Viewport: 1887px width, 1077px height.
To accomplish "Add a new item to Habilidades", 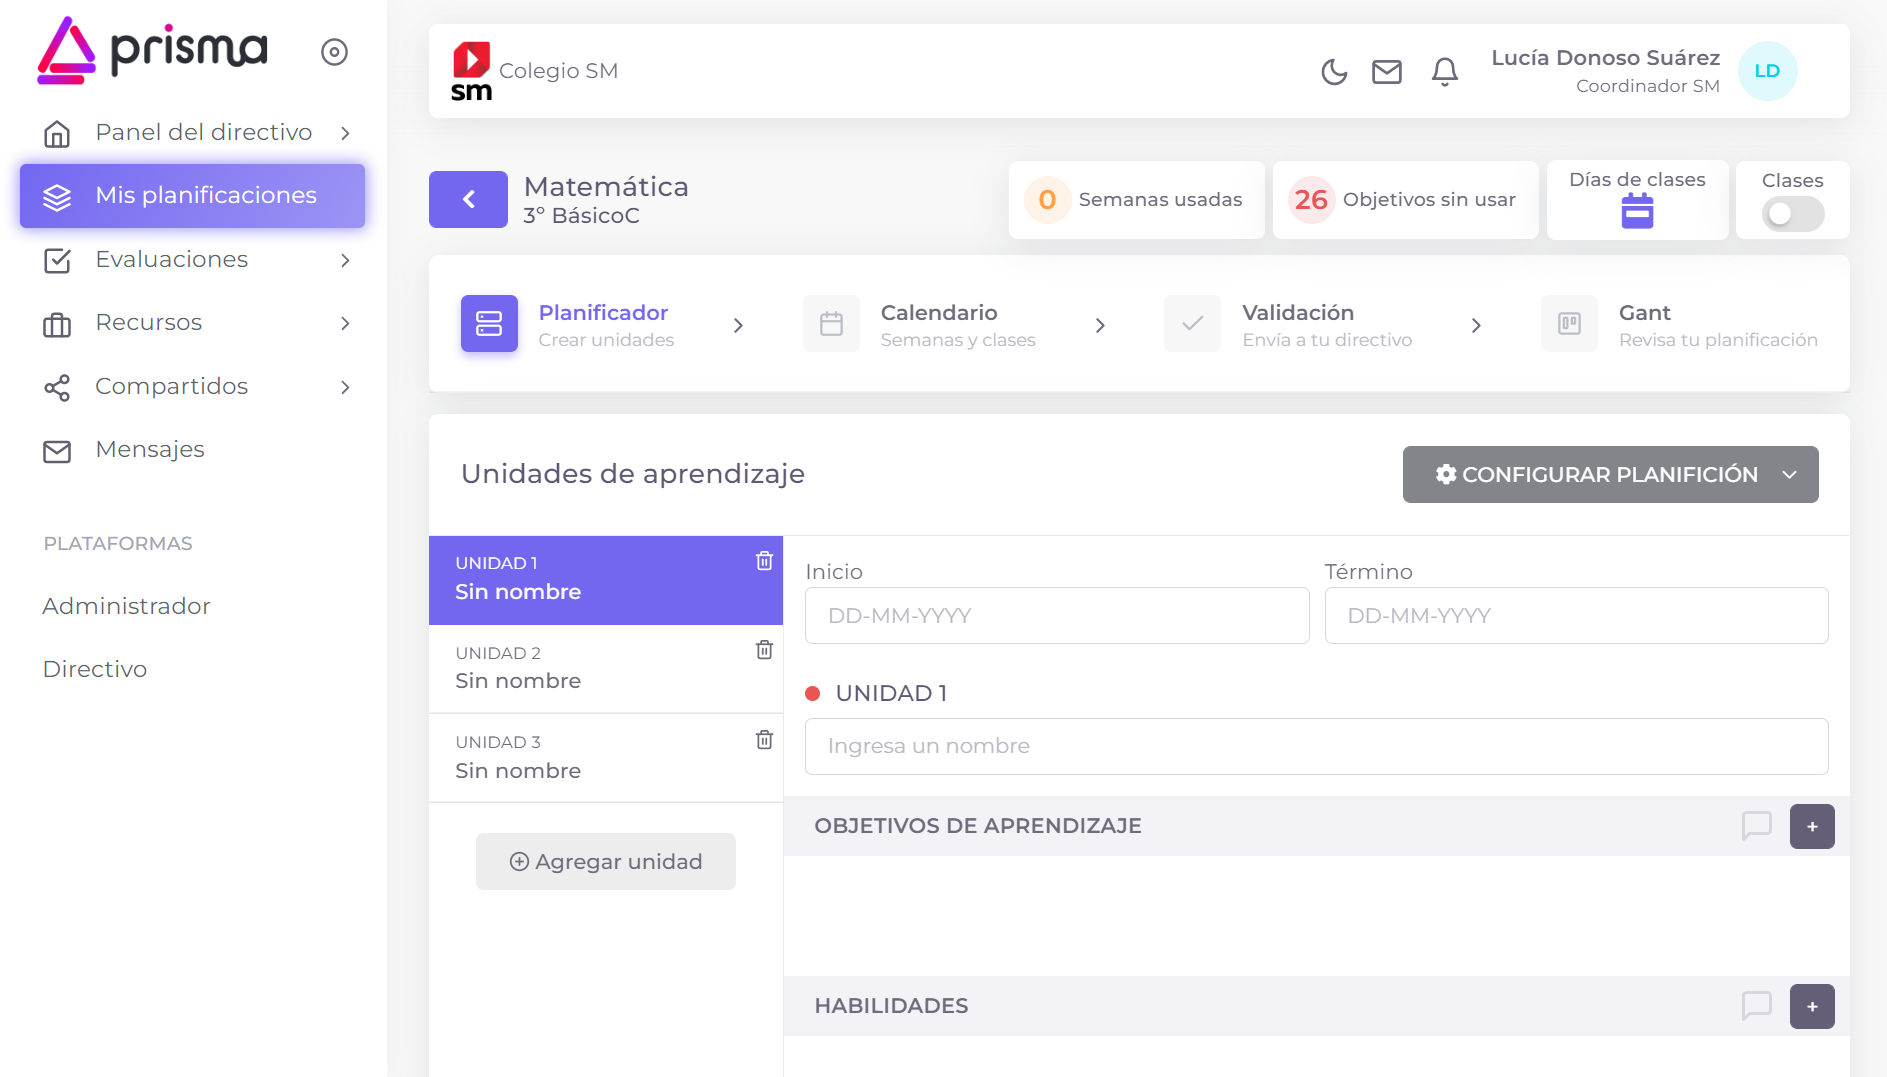I will point(1812,1007).
